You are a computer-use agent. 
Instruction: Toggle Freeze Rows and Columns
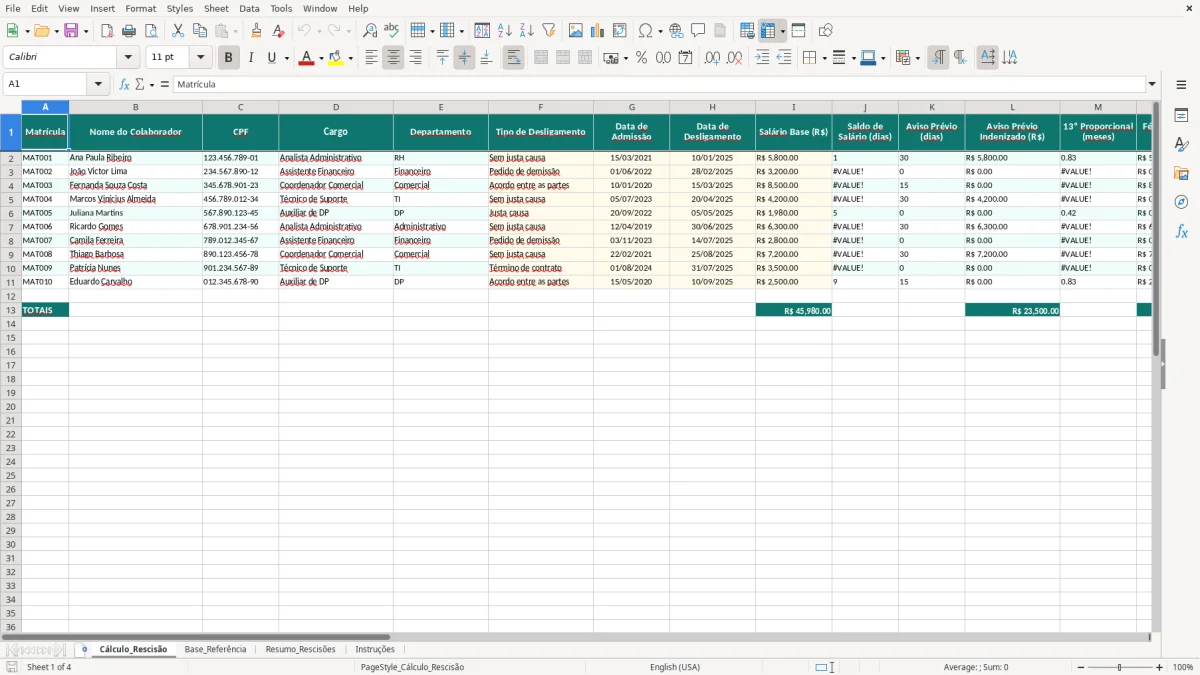click(x=768, y=31)
